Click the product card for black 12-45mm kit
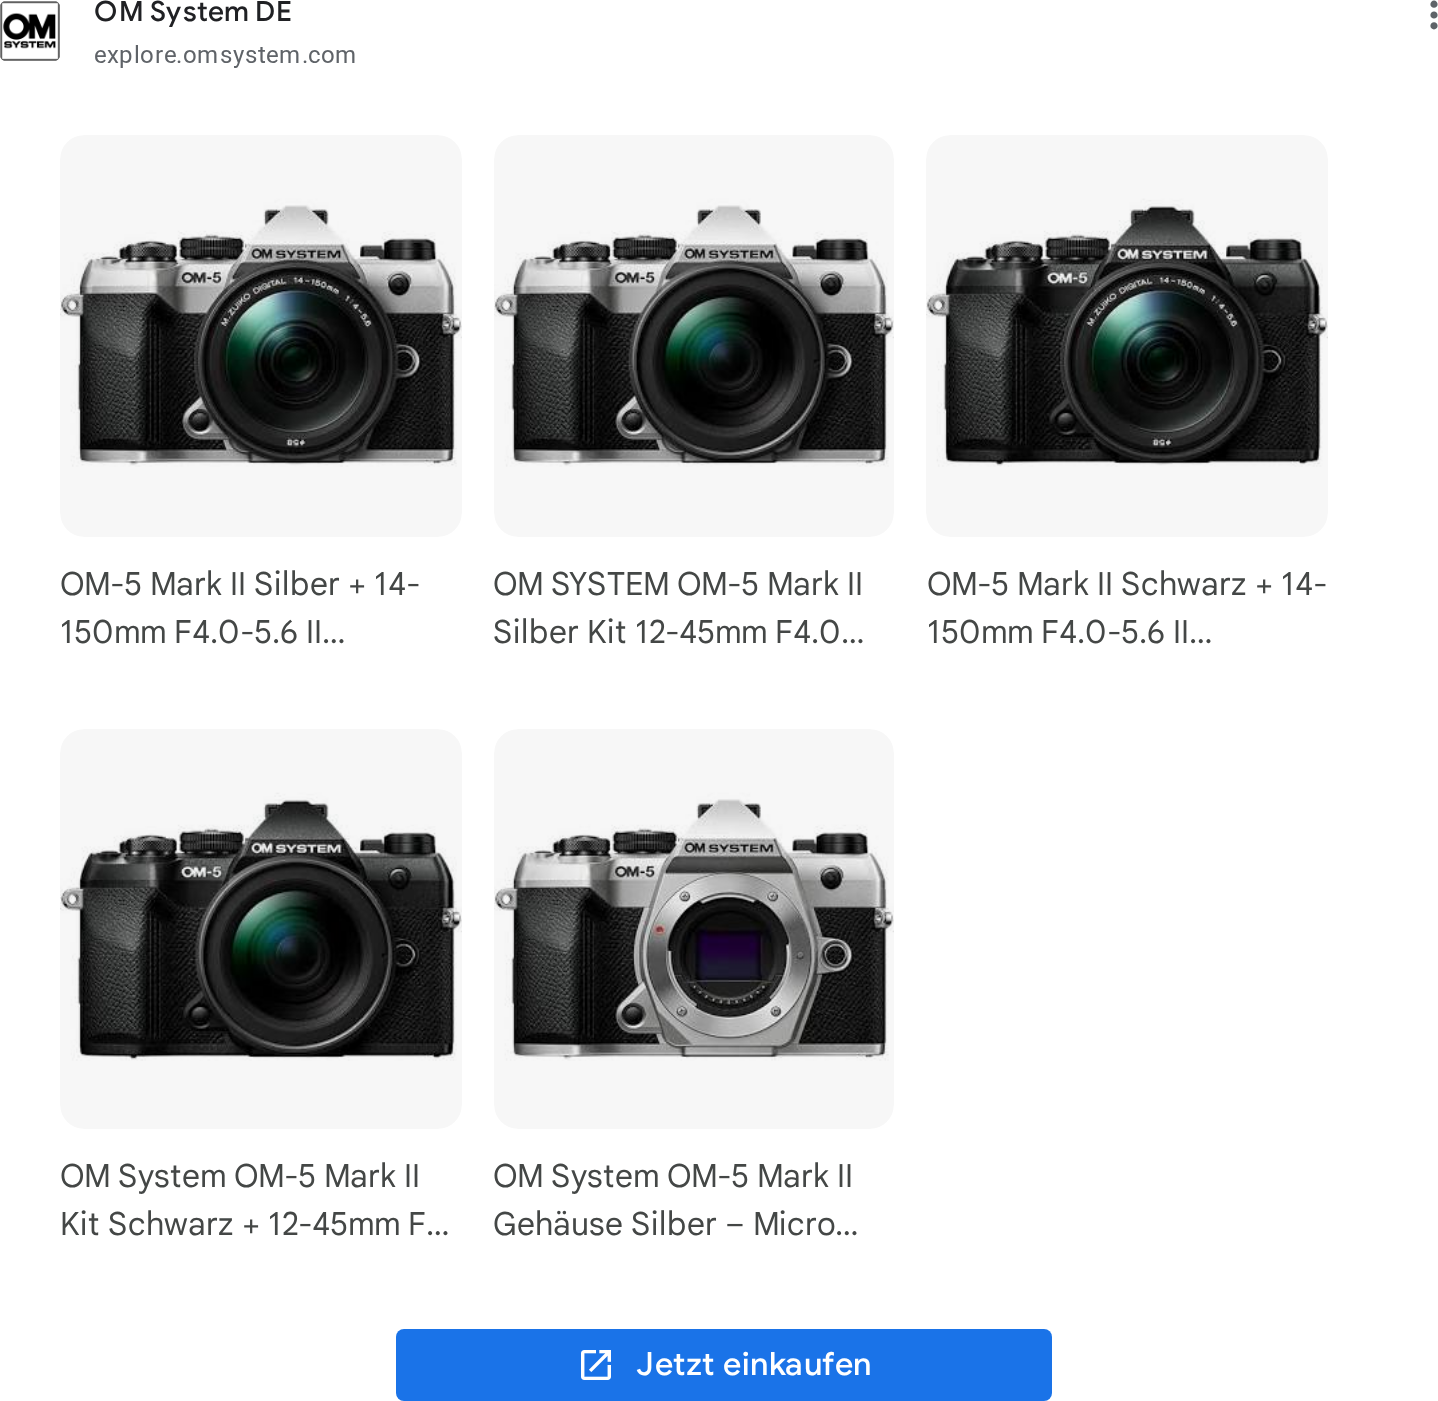This screenshot has width=1438, height=1401. (x=261, y=987)
